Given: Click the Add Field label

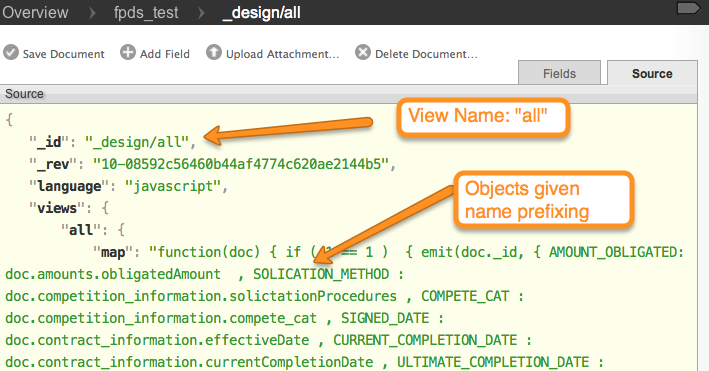Looking at the screenshot, I should (165, 54).
